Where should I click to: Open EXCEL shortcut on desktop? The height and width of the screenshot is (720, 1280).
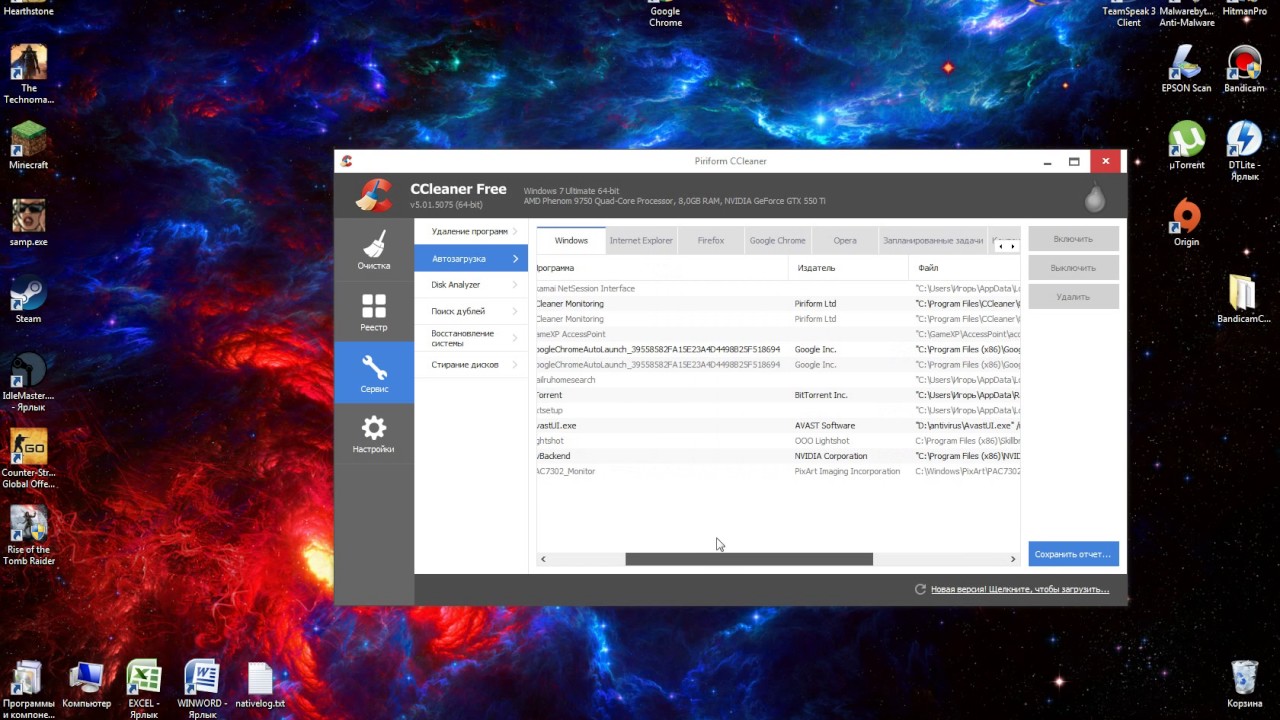click(x=144, y=689)
